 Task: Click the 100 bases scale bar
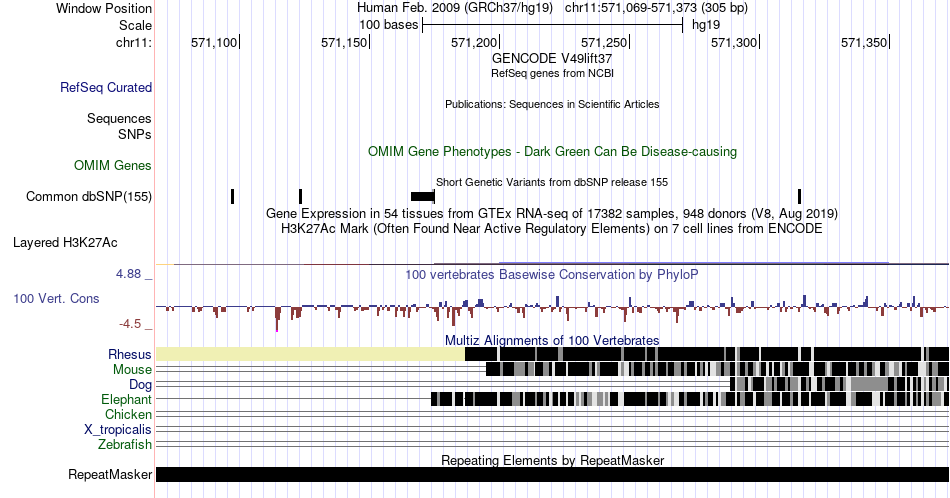(553, 25)
